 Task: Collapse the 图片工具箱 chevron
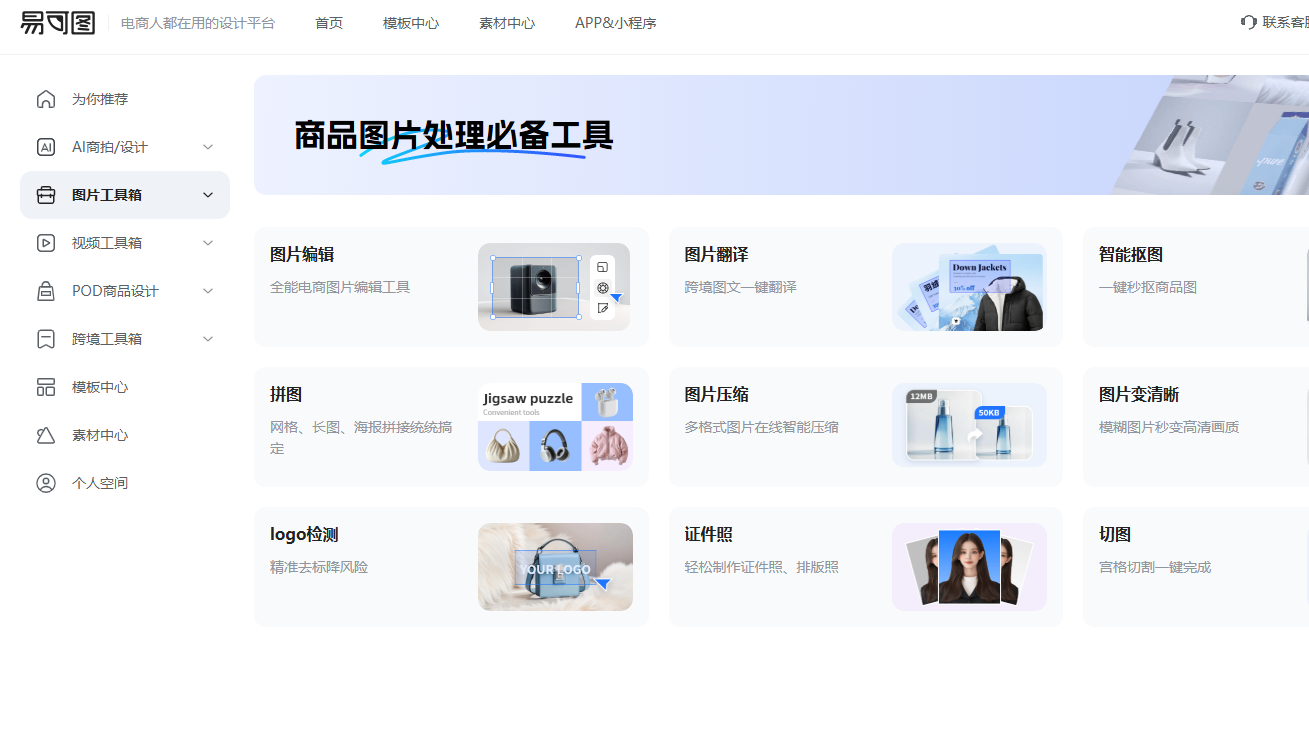208,195
